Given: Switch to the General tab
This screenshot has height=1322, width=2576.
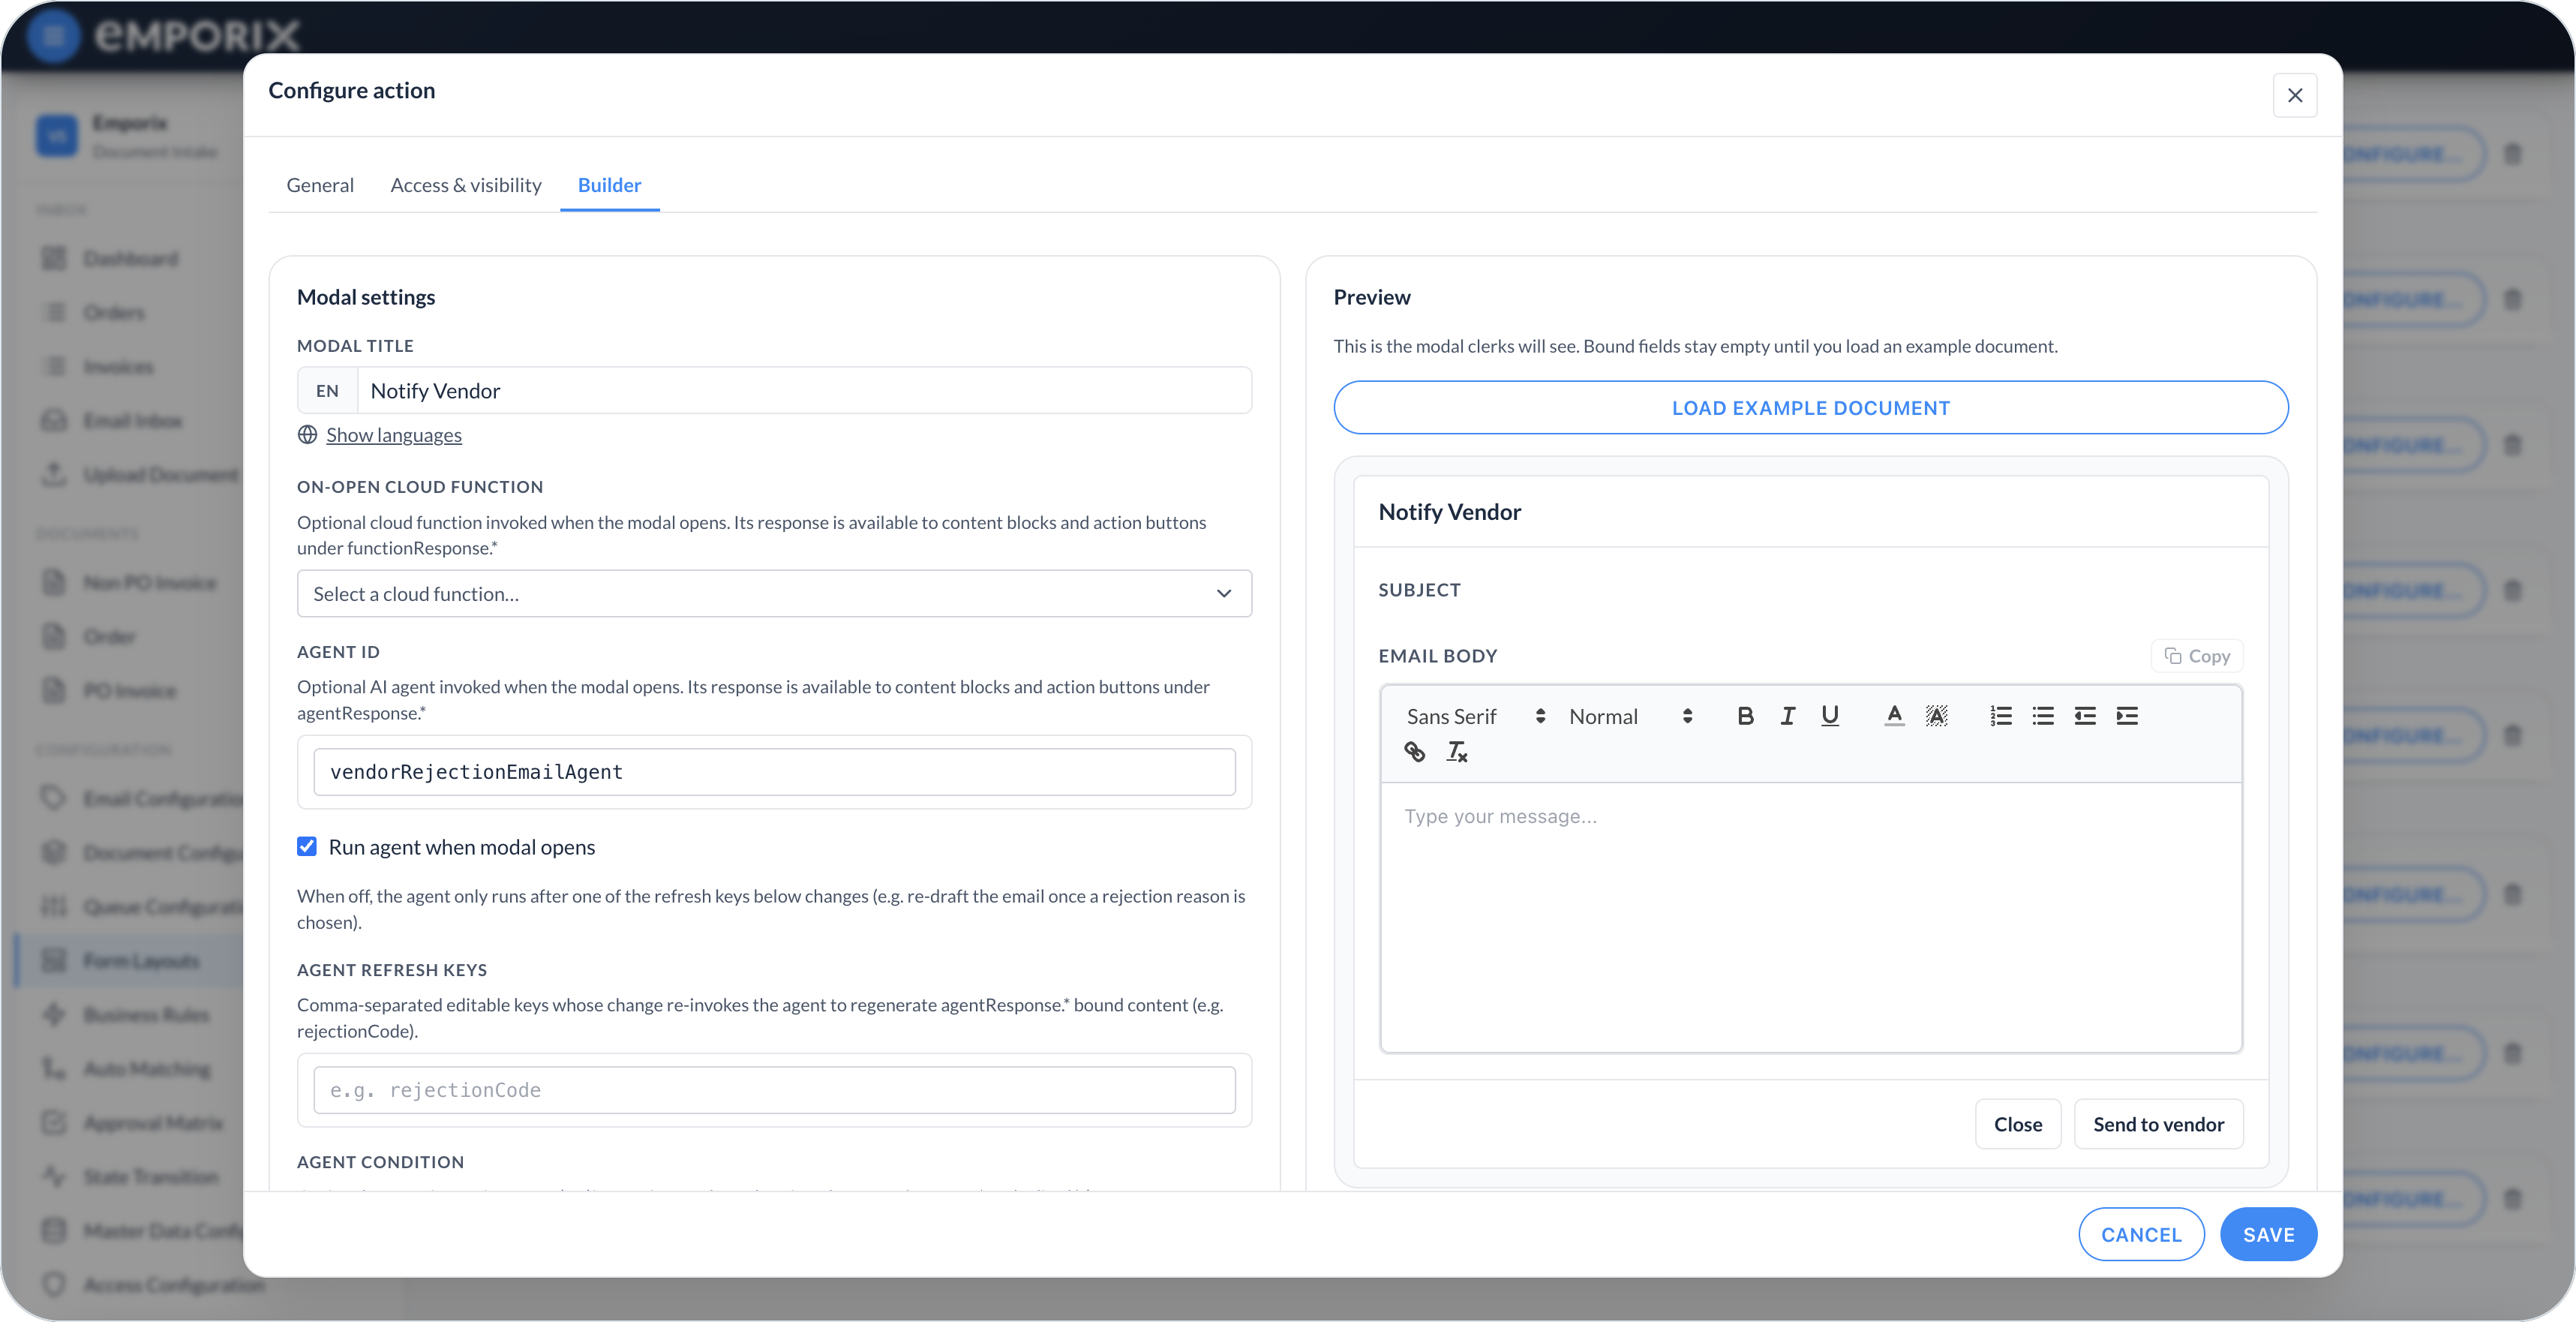Looking at the screenshot, I should 320,185.
